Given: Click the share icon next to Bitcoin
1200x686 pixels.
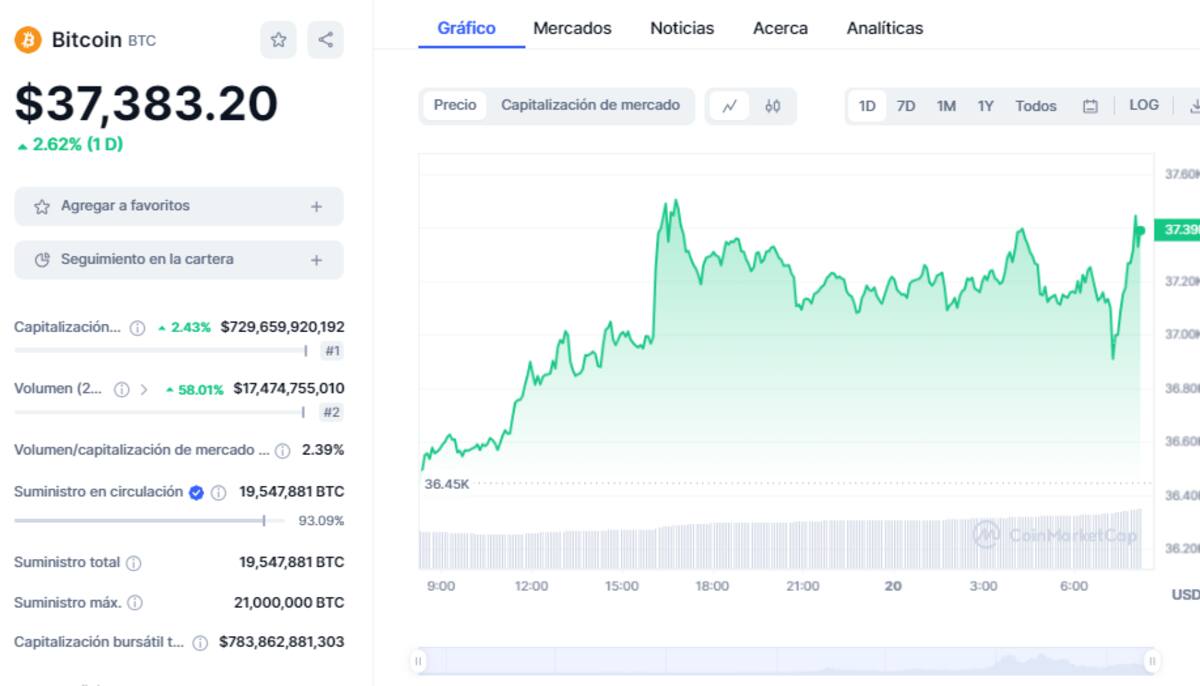Looking at the screenshot, I should 325,40.
